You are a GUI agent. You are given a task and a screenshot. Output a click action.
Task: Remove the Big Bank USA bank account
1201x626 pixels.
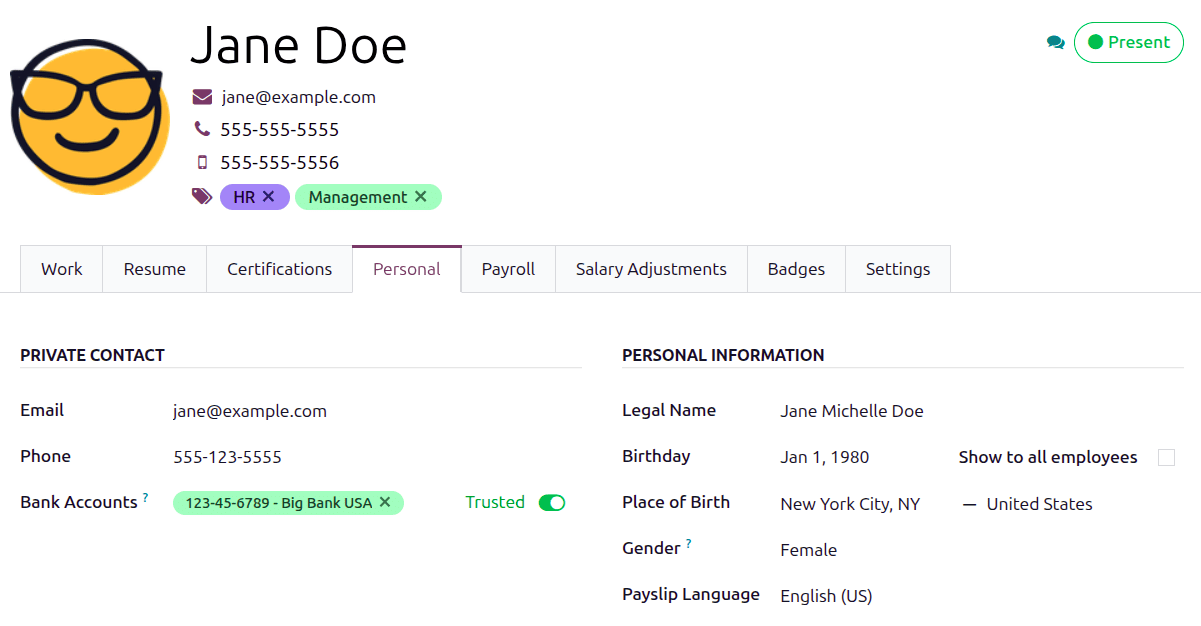[385, 503]
